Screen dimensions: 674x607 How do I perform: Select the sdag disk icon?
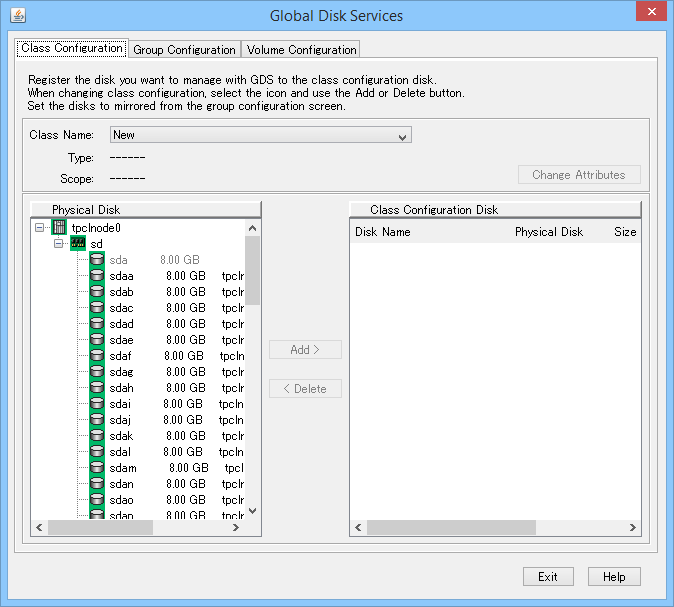click(x=97, y=371)
